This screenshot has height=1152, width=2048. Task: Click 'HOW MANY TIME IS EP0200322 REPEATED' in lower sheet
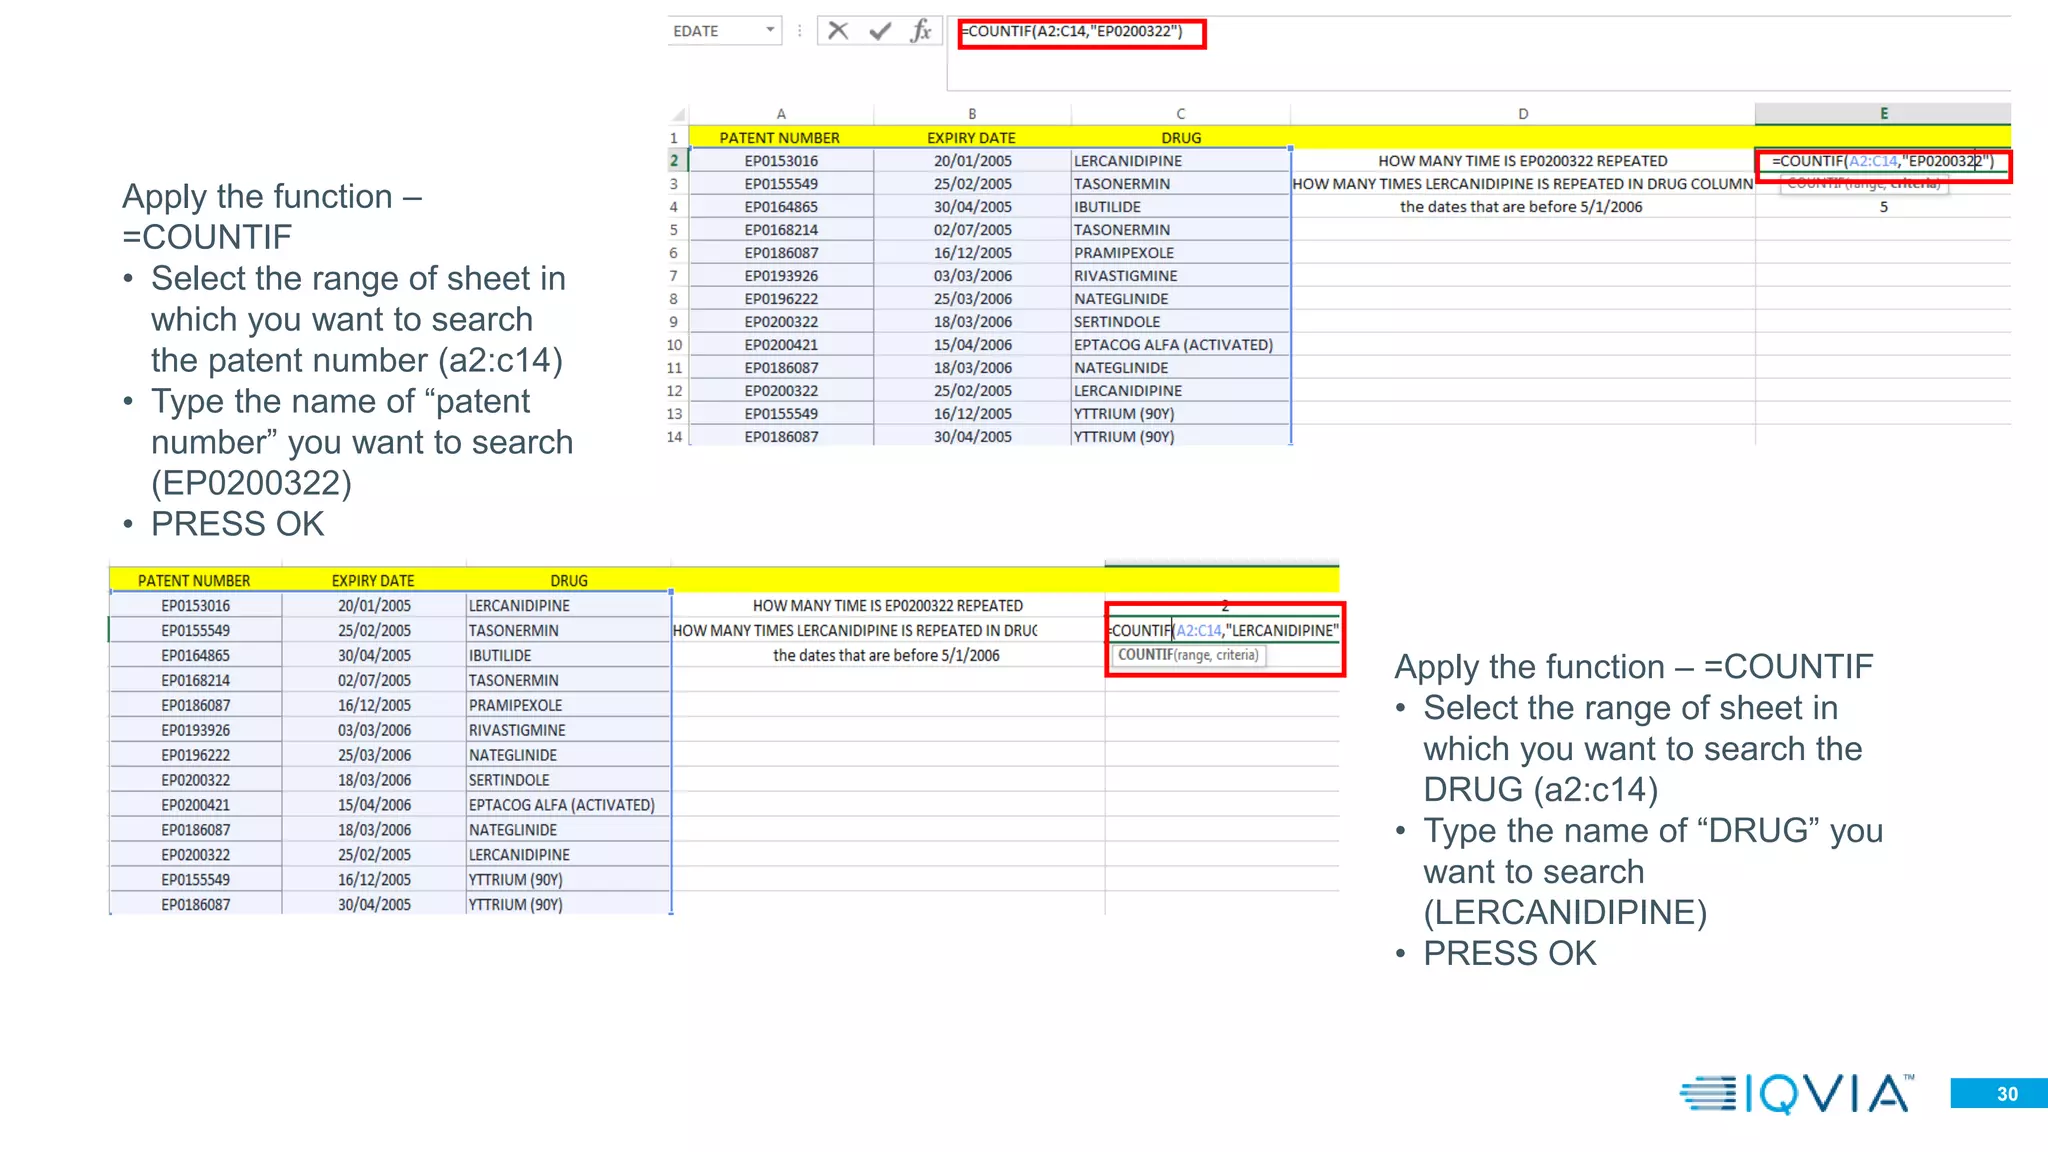click(888, 606)
